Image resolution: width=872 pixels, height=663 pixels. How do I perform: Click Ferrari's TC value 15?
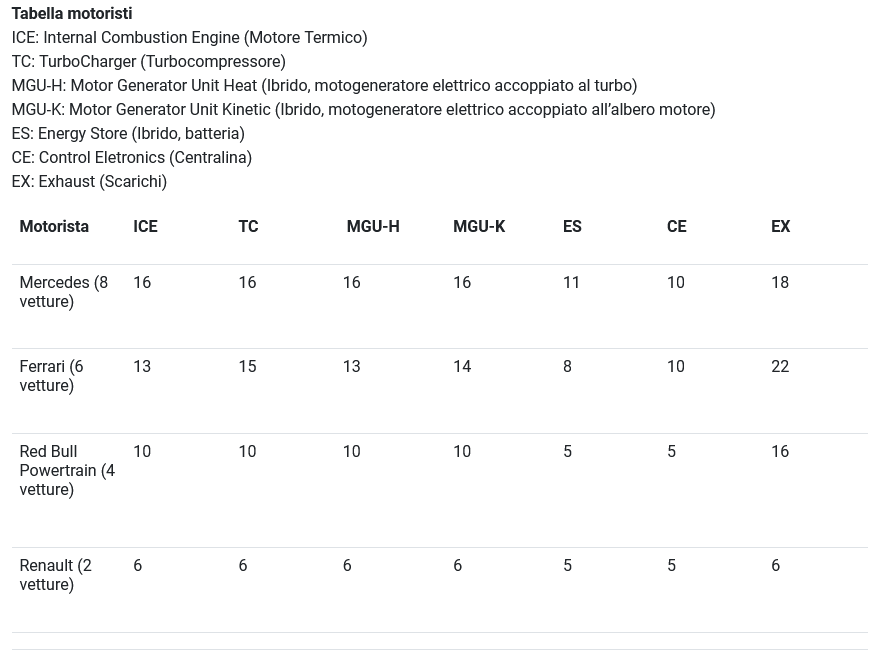(x=247, y=367)
